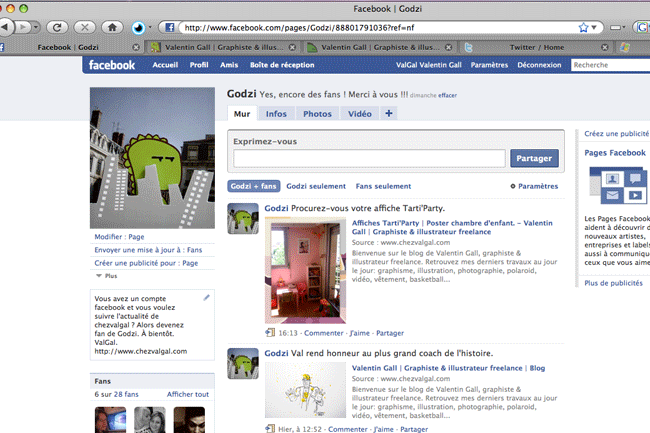Screen dimensions: 650x433
Task: Click J'aime on the 16:13 post
Action: 359,333
